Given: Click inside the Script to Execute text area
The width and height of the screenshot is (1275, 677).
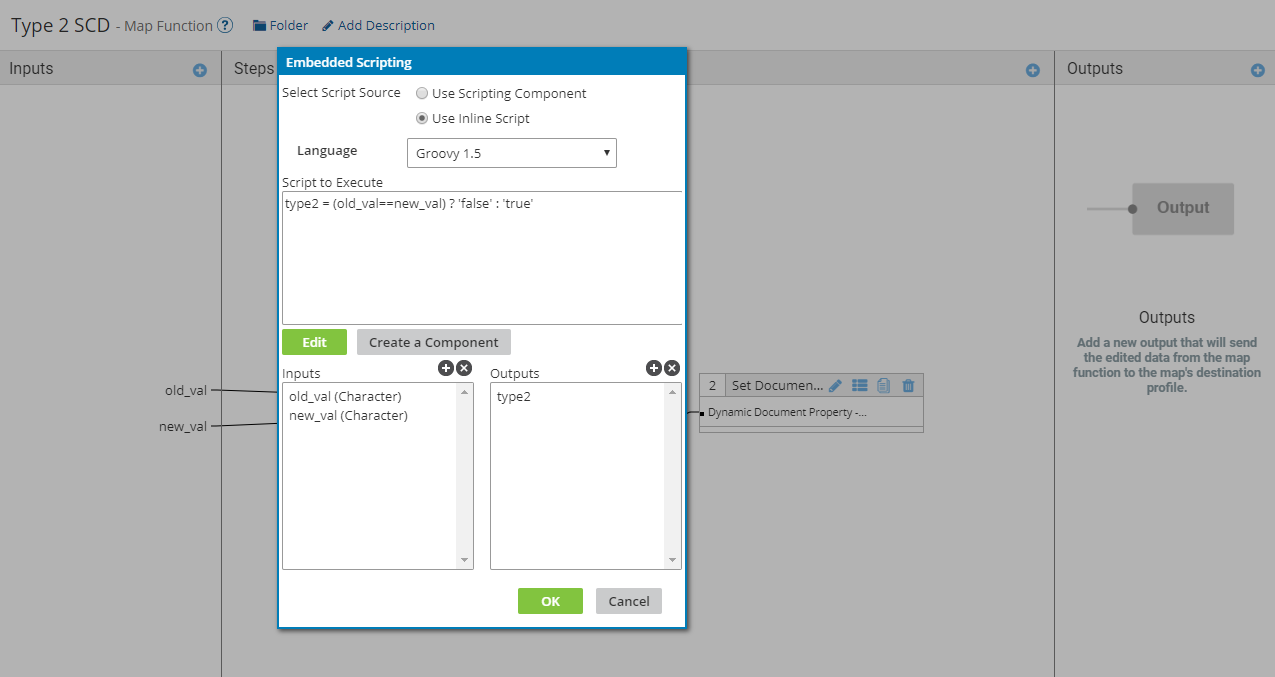Looking at the screenshot, I should tap(481, 260).
